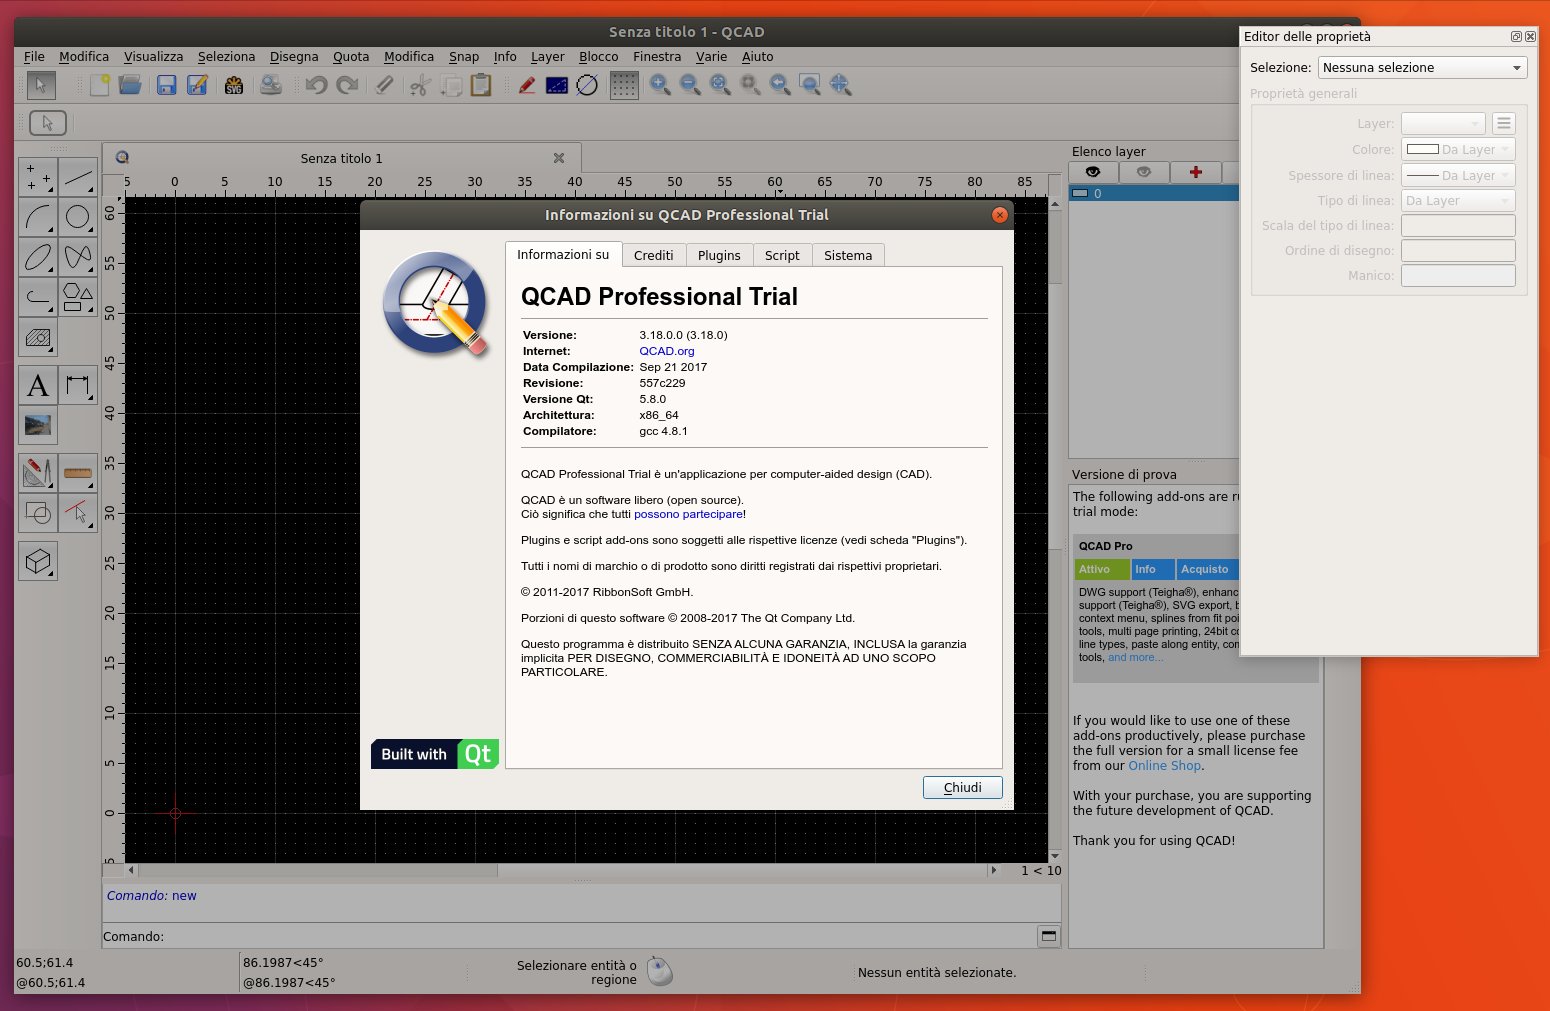Toggle the blue linetype mode icon
The height and width of the screenshot is (1011, 1550).
click(x=557, y=85)
